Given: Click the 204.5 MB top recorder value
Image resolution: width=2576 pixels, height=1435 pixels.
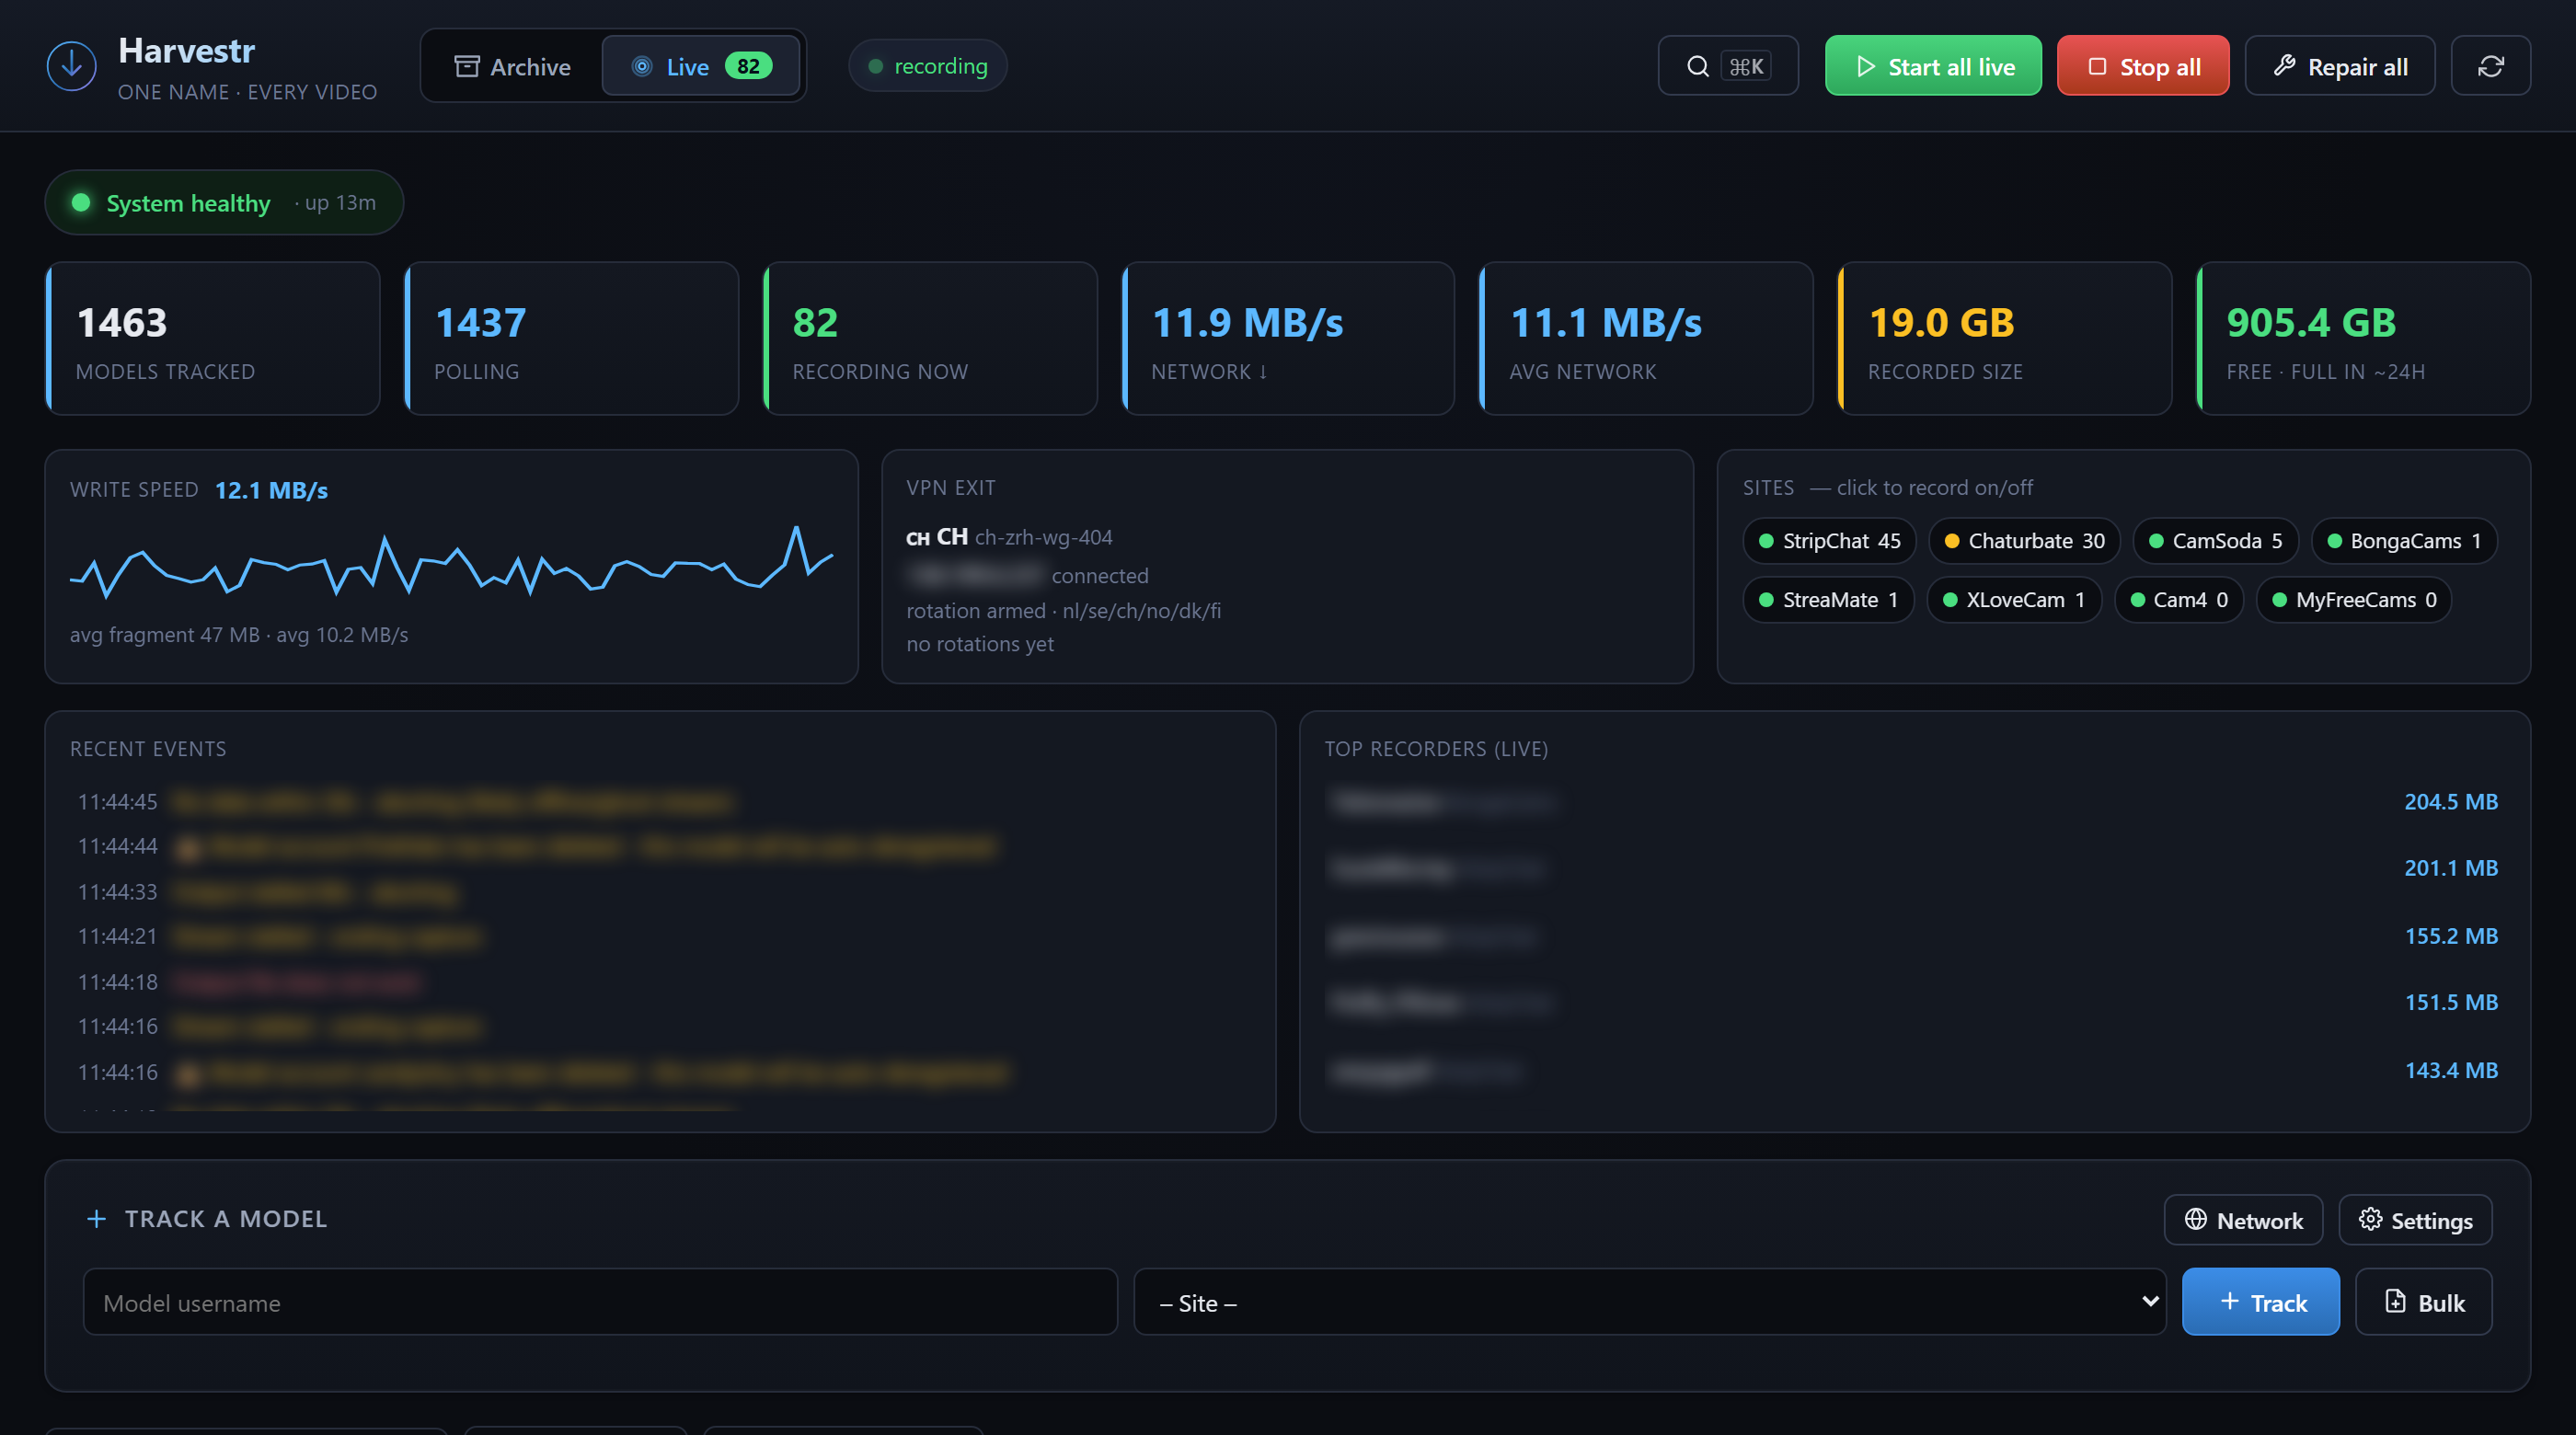Looking at the screenshot, I should 2451,802.
